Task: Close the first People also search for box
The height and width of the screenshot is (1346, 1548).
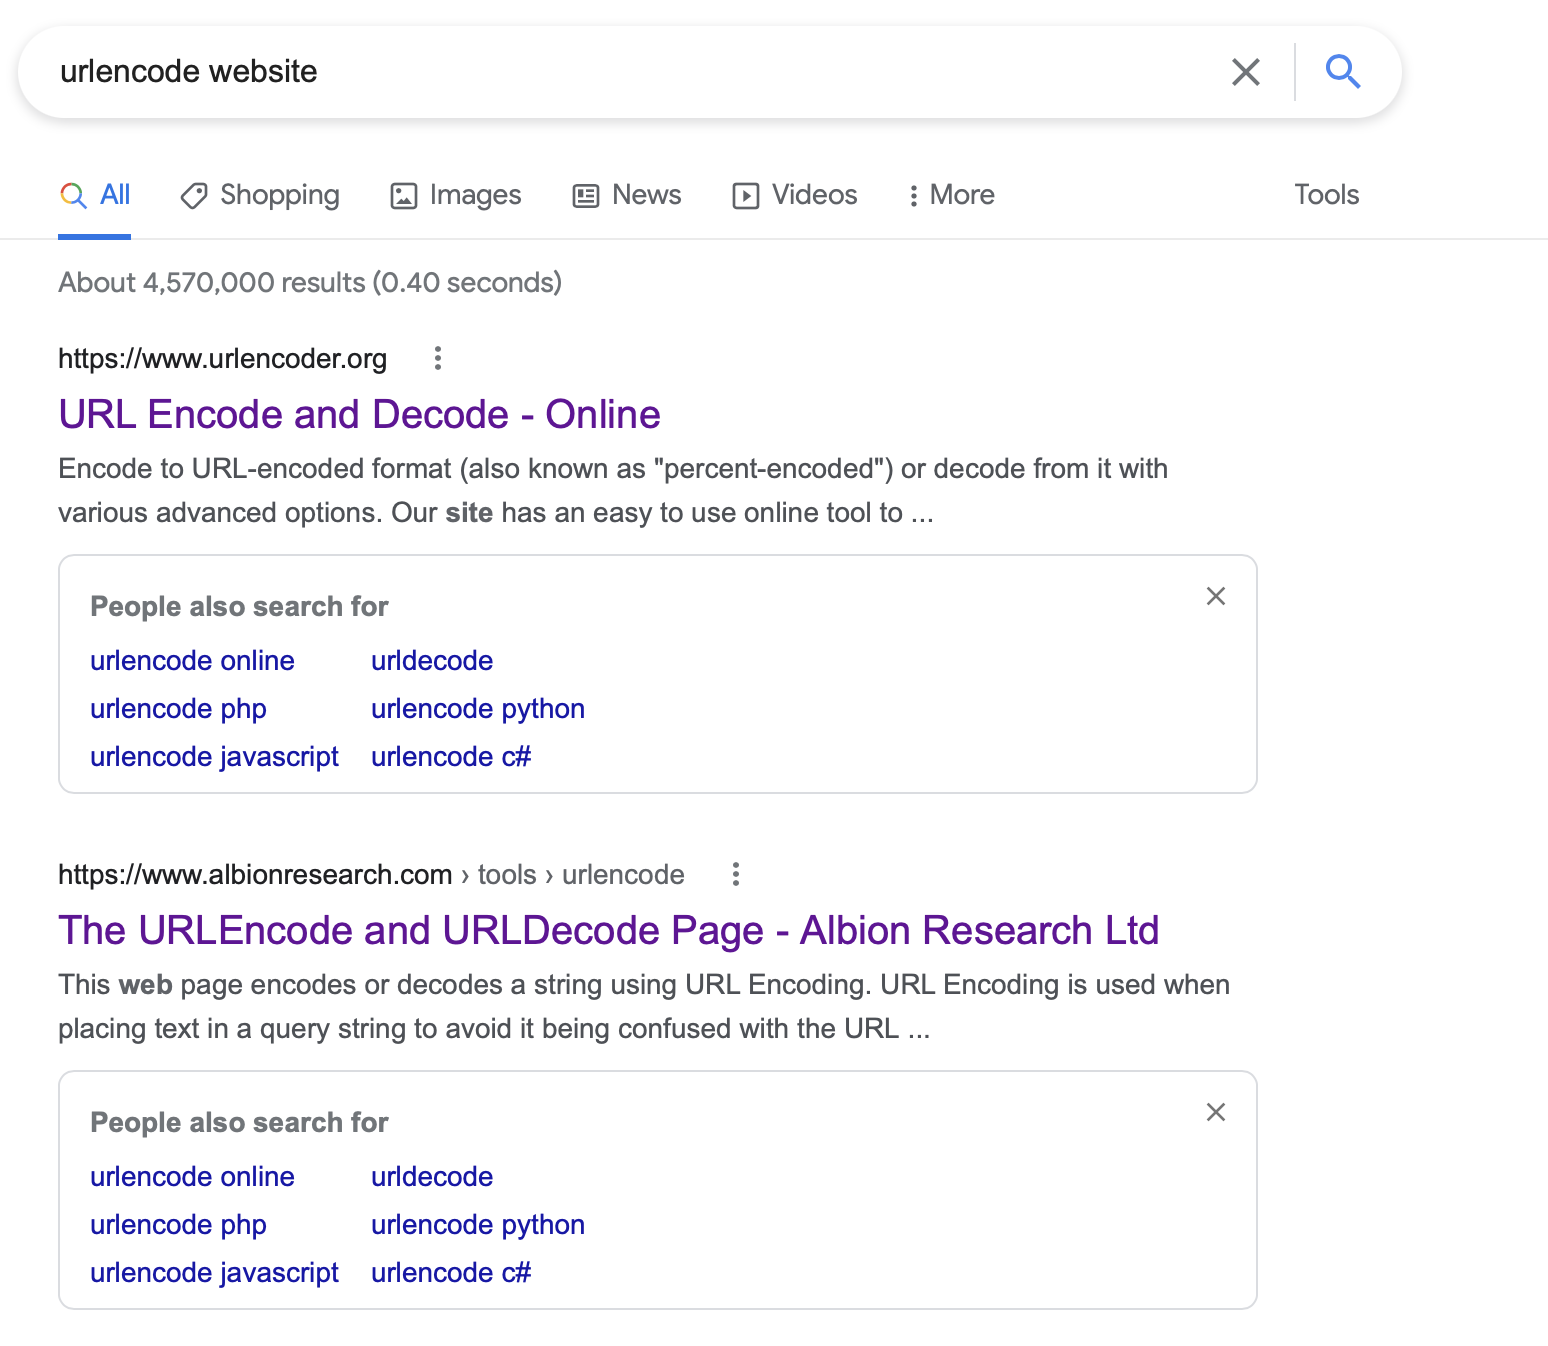Action: [1215, 596]
